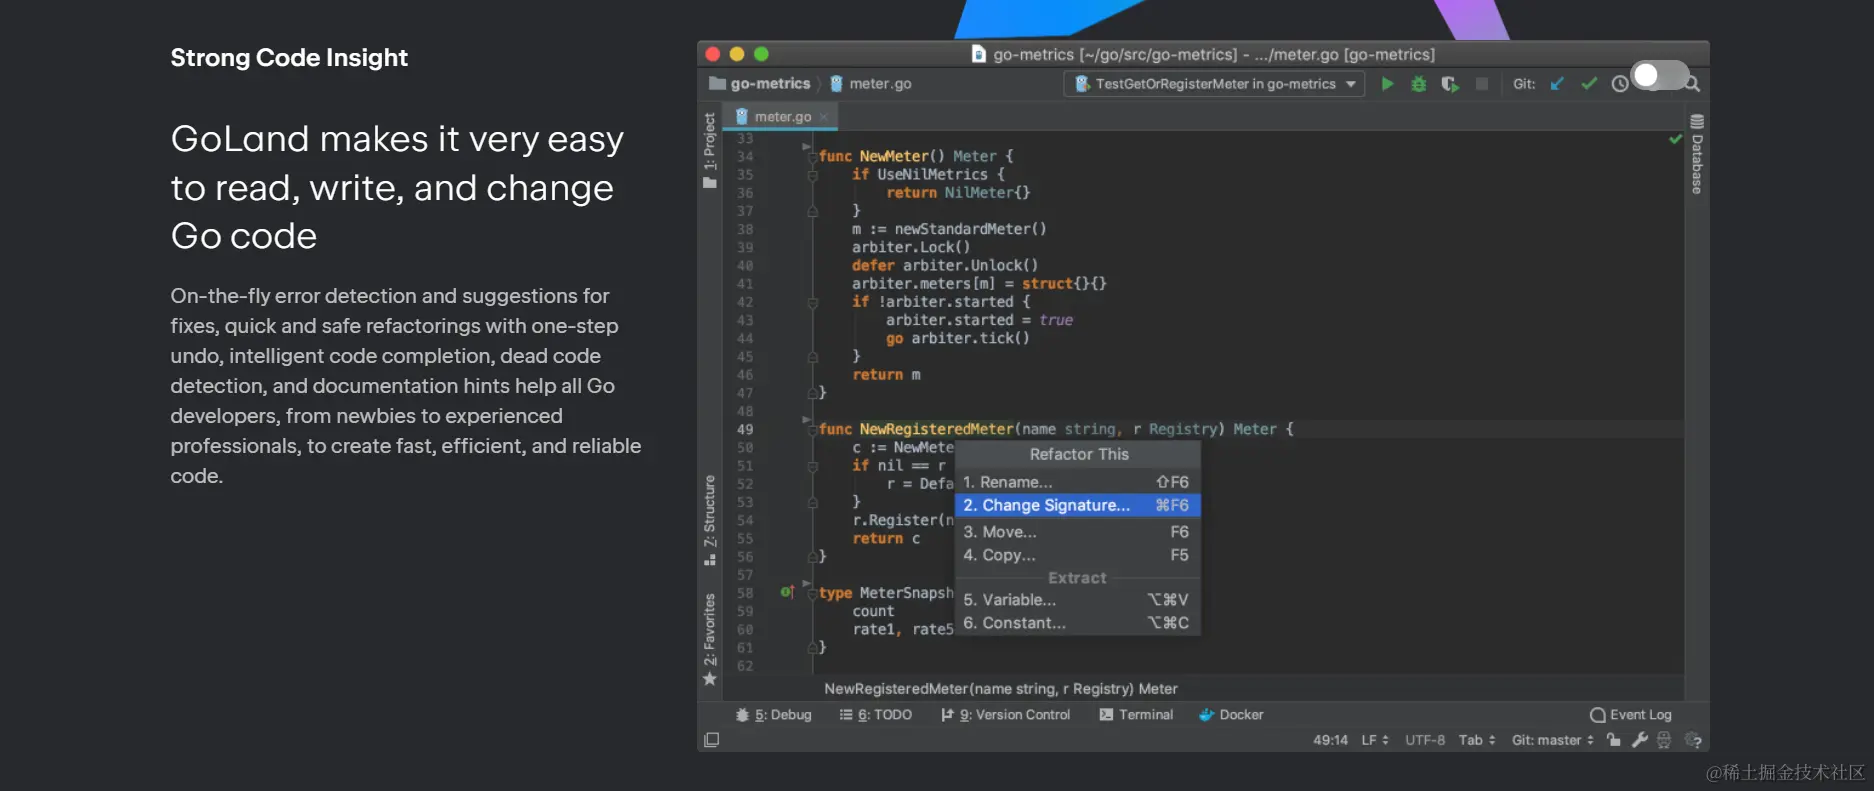
Task: Run with coverage from the toolbar
Action: point(1450,84)
